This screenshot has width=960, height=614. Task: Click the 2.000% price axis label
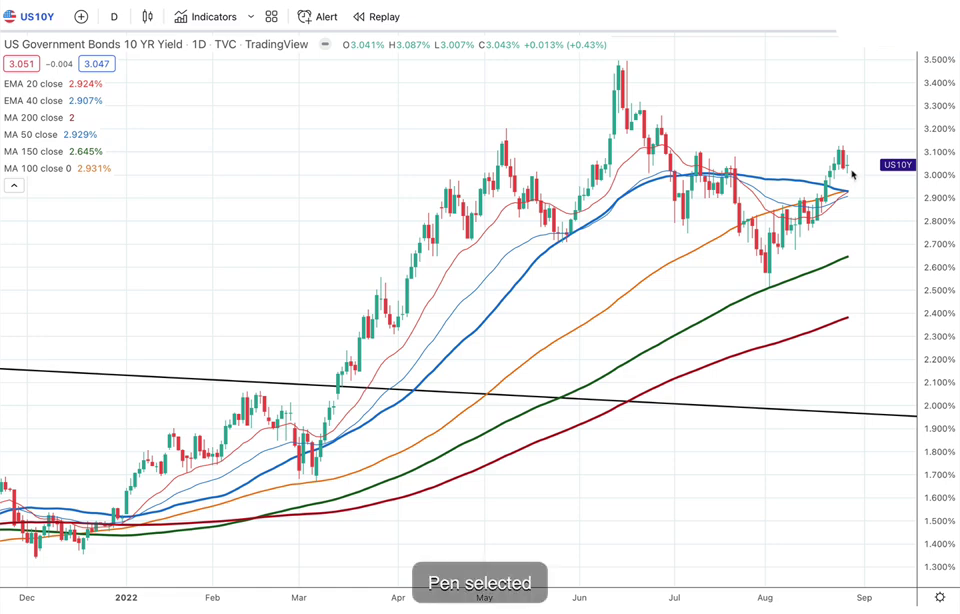[x=939, y=406]
